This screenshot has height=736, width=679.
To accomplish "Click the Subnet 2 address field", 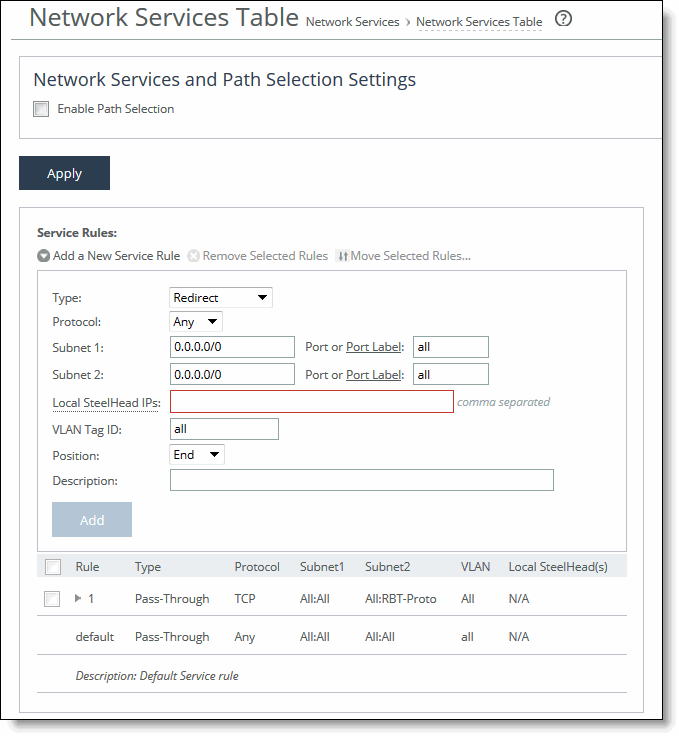I will 232,375.
